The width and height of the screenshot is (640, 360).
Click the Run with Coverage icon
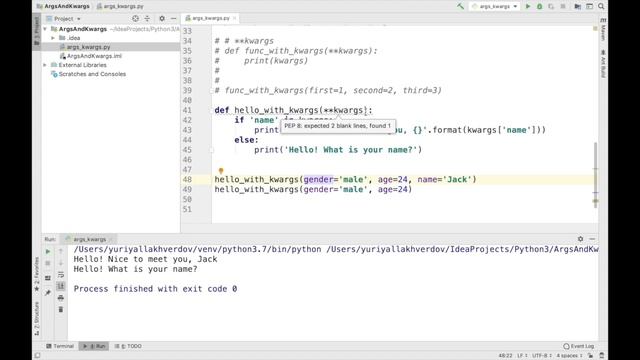[x=551, y=6]
